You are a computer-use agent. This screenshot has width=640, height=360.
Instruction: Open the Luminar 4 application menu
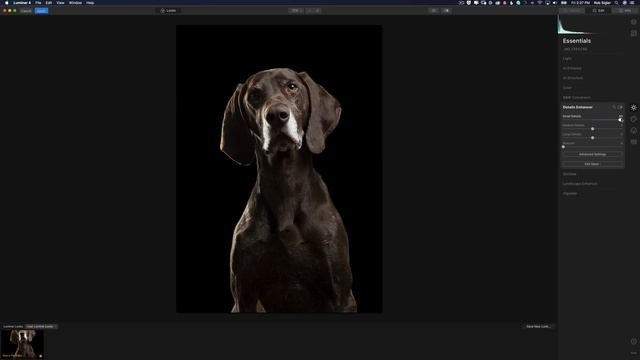point(22,3)
